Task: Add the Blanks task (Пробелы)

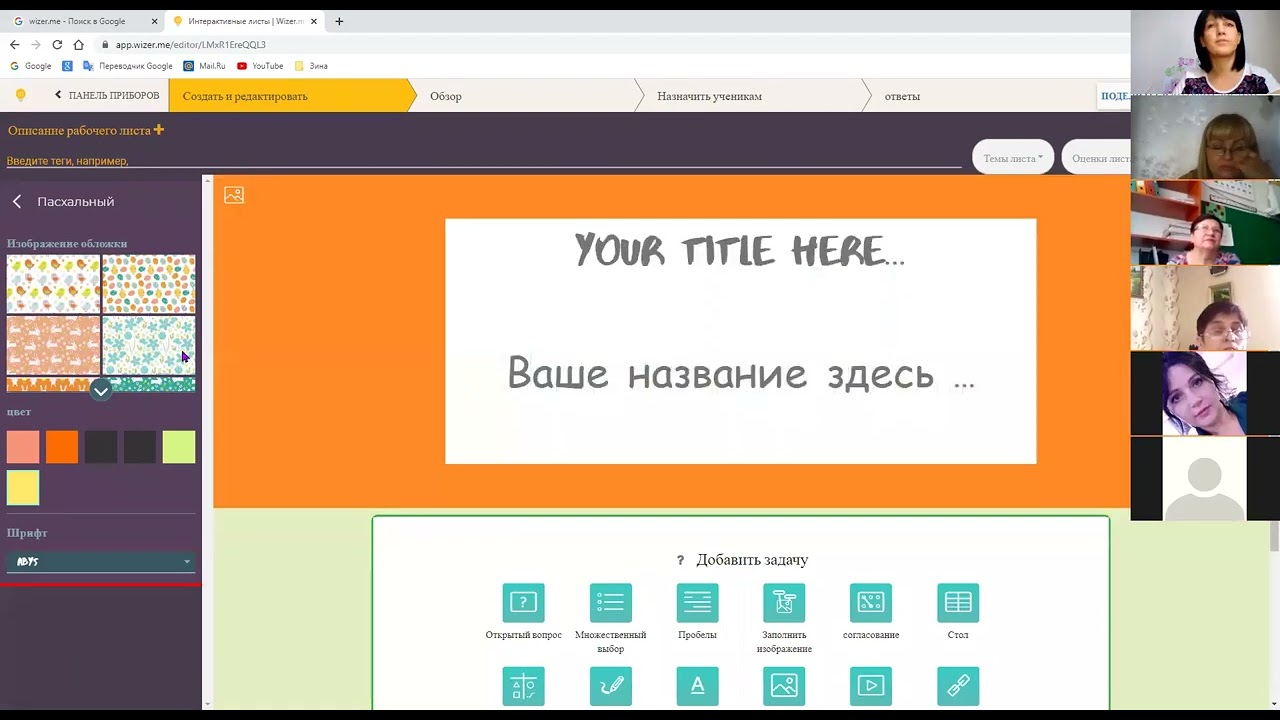Action: [697, 602]
